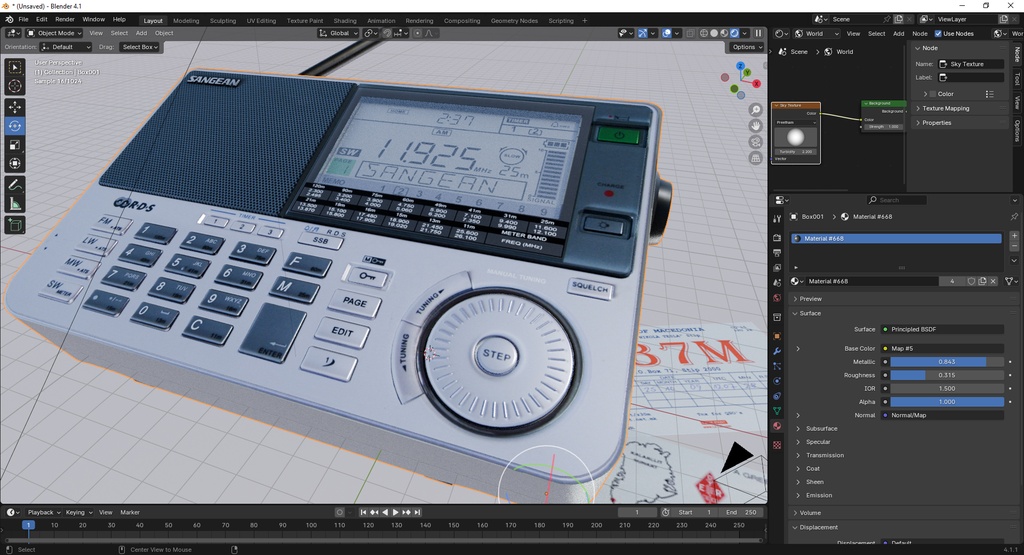Select the 3D Cursor tool
The image size is (1024, 555).
(x=15, y=86)
